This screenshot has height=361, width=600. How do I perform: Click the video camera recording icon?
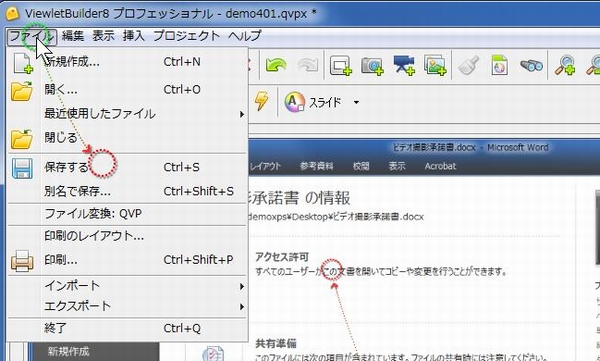404,65
